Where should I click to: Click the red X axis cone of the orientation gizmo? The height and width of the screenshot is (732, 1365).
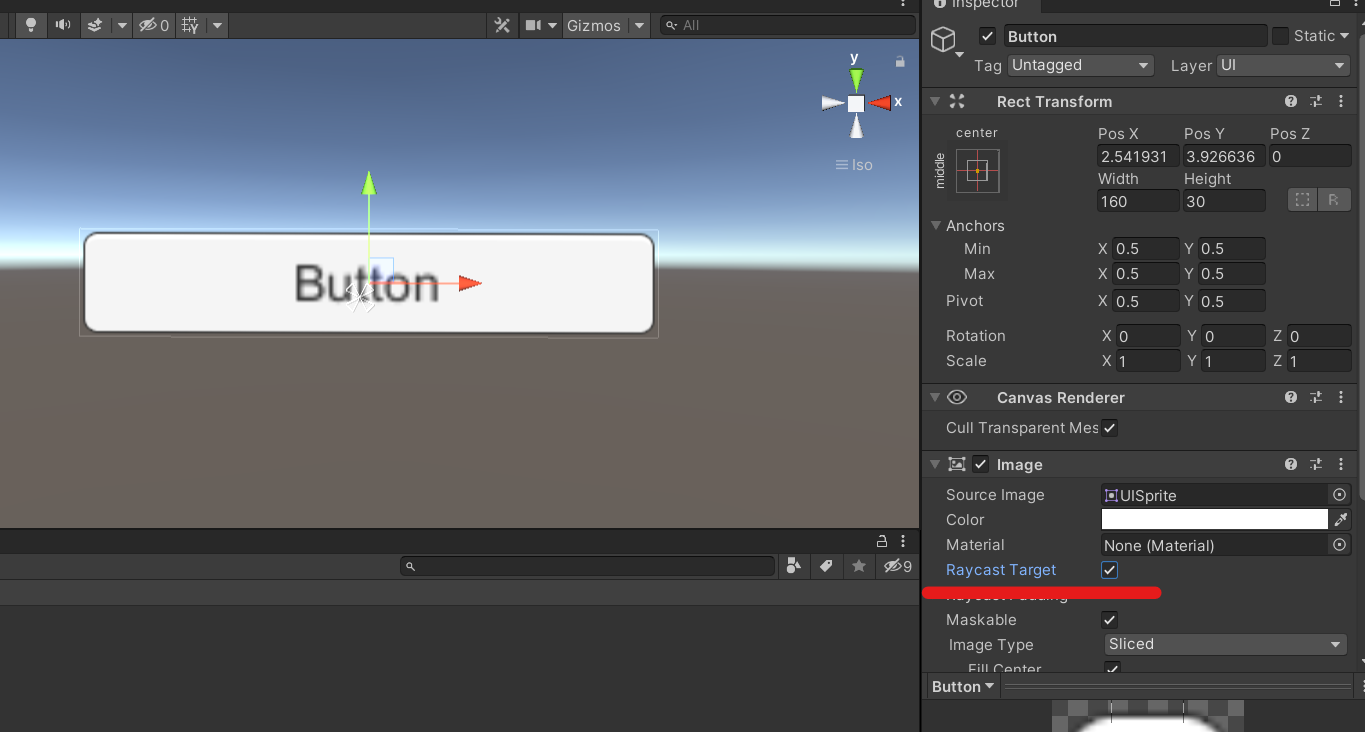coord(880,103)
